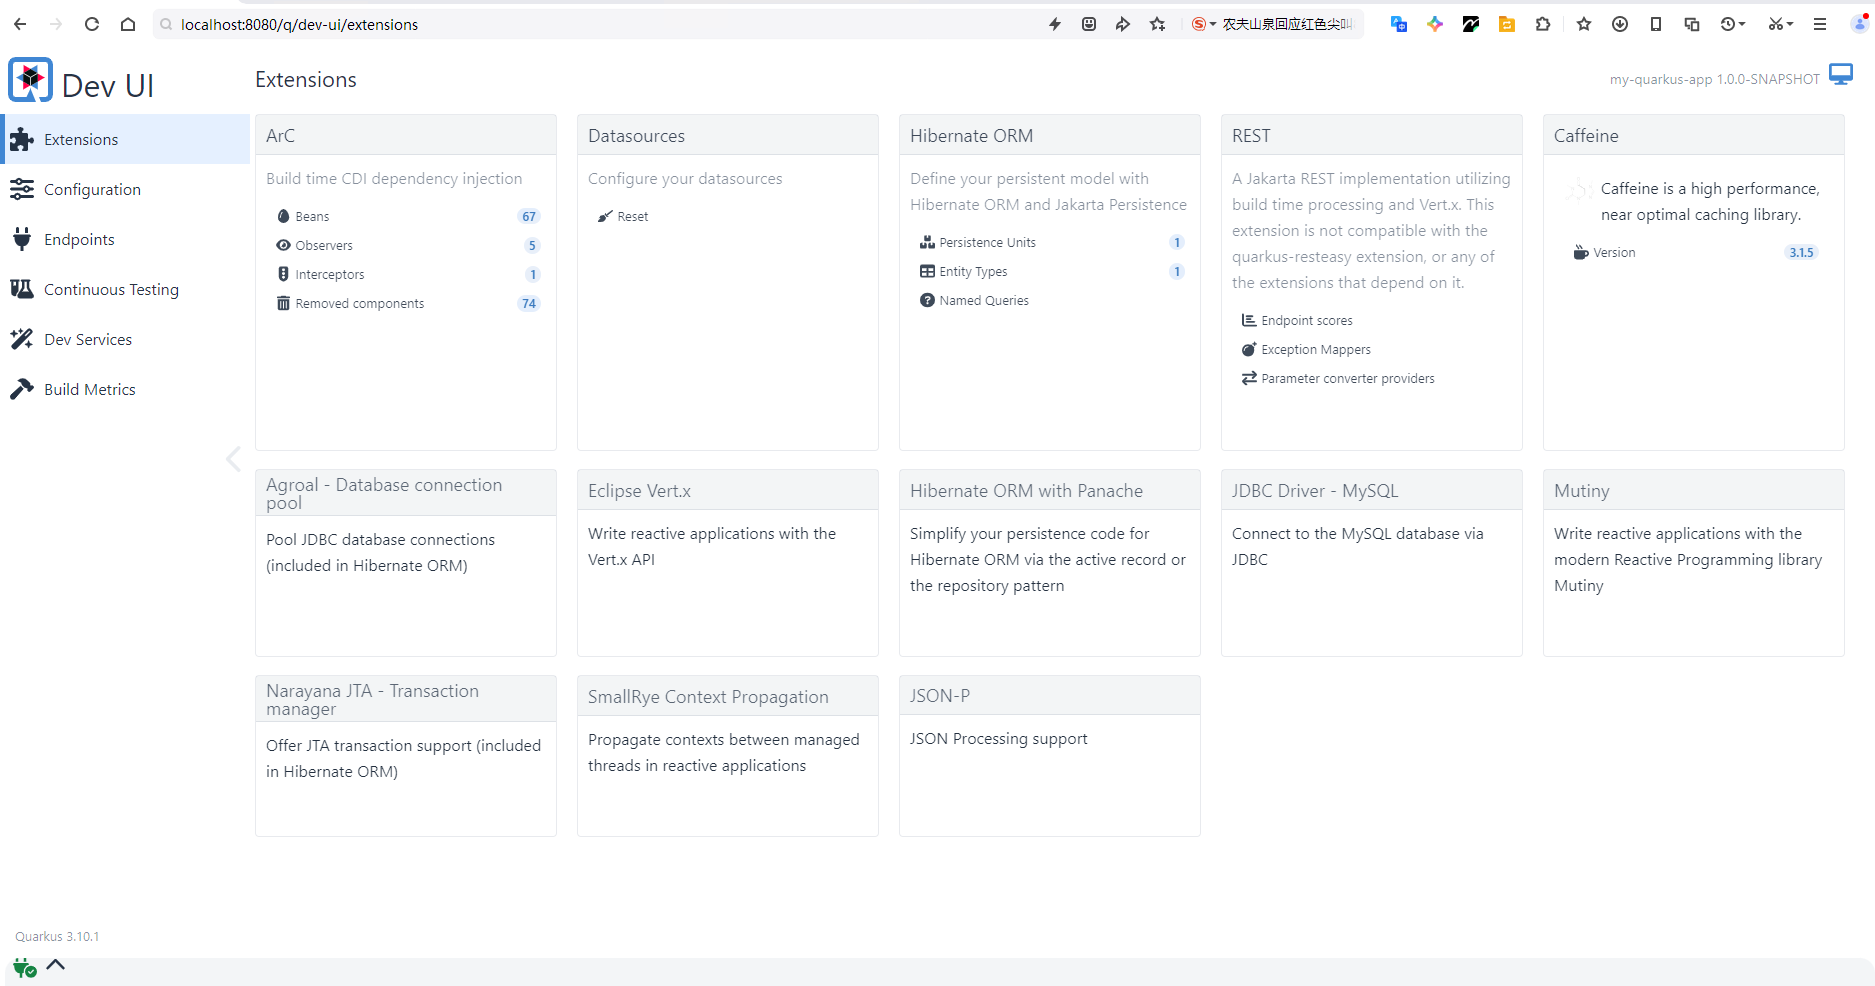Click the Removed components badge 74

tap(529, 303)
